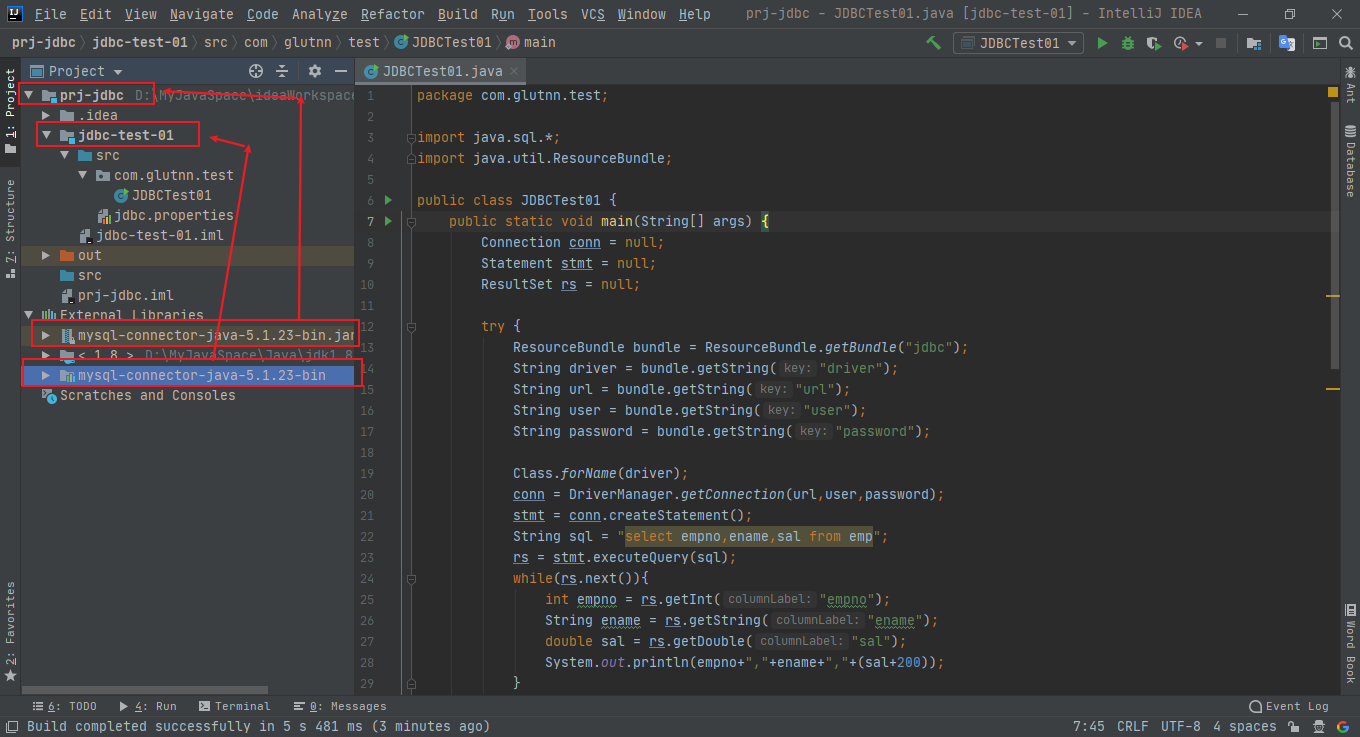Toggle tool window bars icon bottom-left
Image resolution: width=1360 pixels, height=737 pixels.
10,727
